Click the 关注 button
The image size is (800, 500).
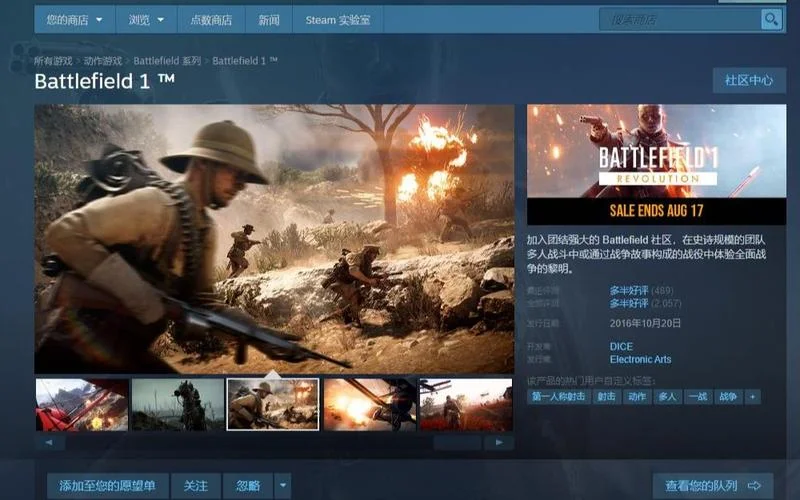196,486
